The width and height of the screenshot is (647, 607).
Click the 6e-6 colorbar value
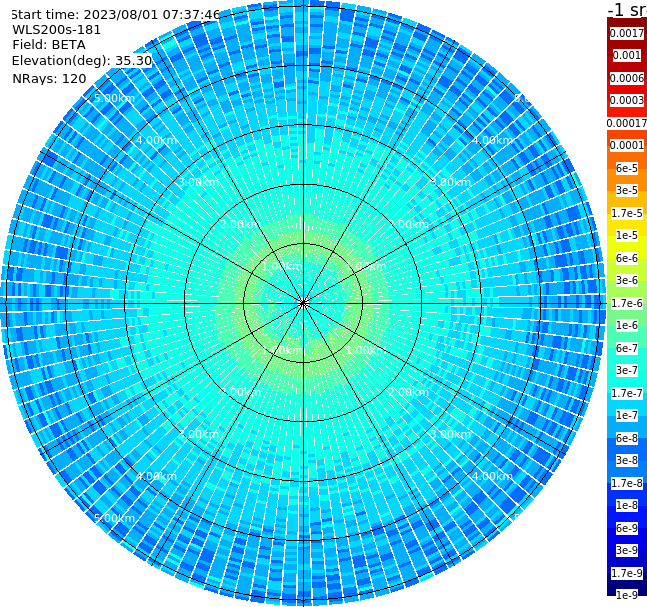coord(627,258)
